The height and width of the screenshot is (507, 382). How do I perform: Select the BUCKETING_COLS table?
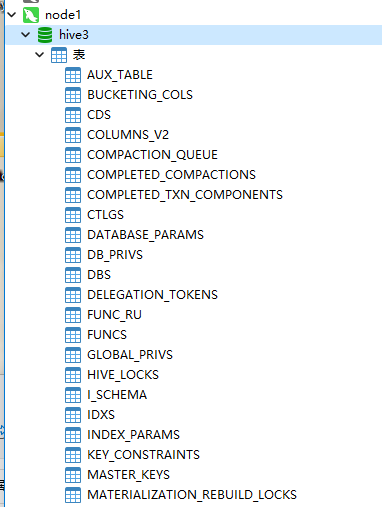(x=140, y=95)
